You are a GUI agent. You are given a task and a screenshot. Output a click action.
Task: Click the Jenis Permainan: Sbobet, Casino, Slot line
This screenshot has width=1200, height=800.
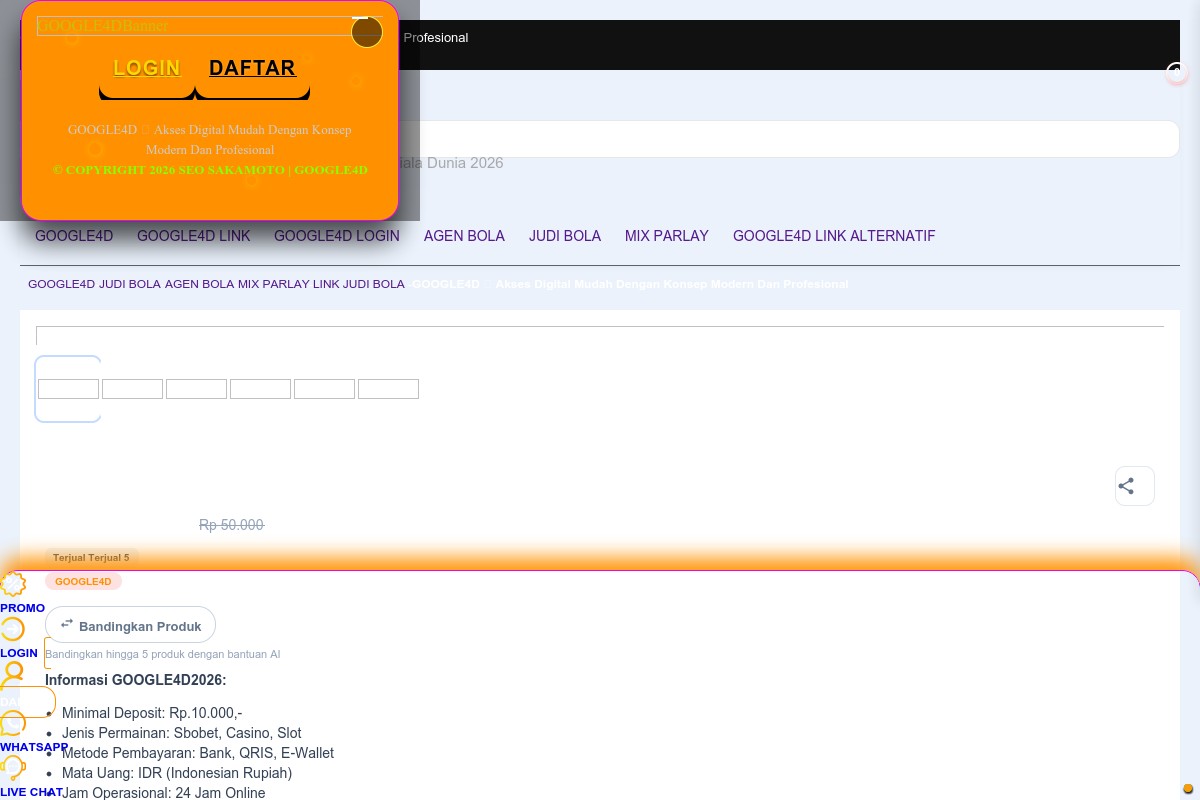pos(182,733)
